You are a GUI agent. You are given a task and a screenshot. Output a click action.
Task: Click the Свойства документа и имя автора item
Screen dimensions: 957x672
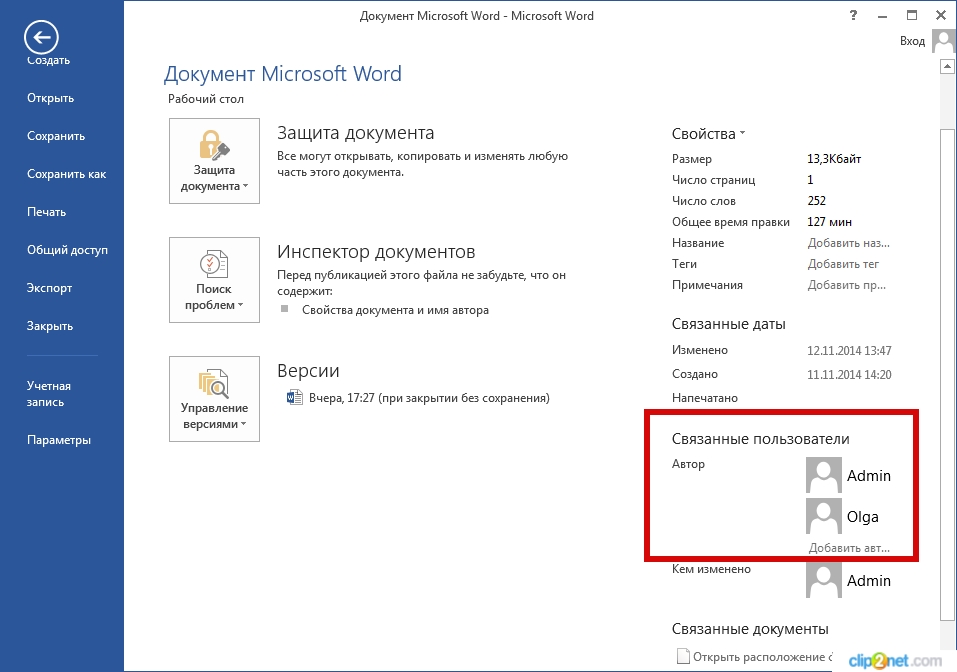pyautogui.click(x=395, y=310)
